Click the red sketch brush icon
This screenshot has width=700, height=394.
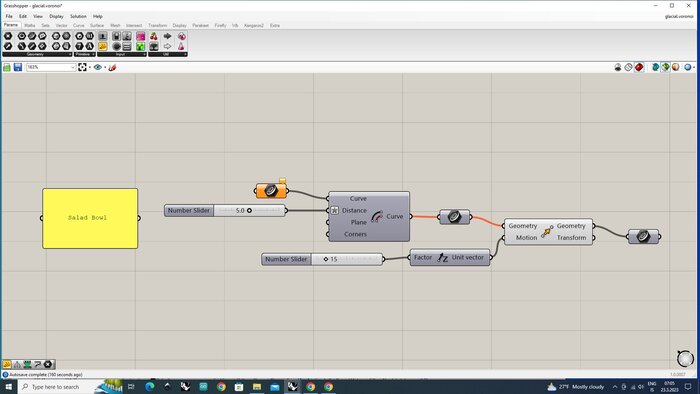point(112,67)
